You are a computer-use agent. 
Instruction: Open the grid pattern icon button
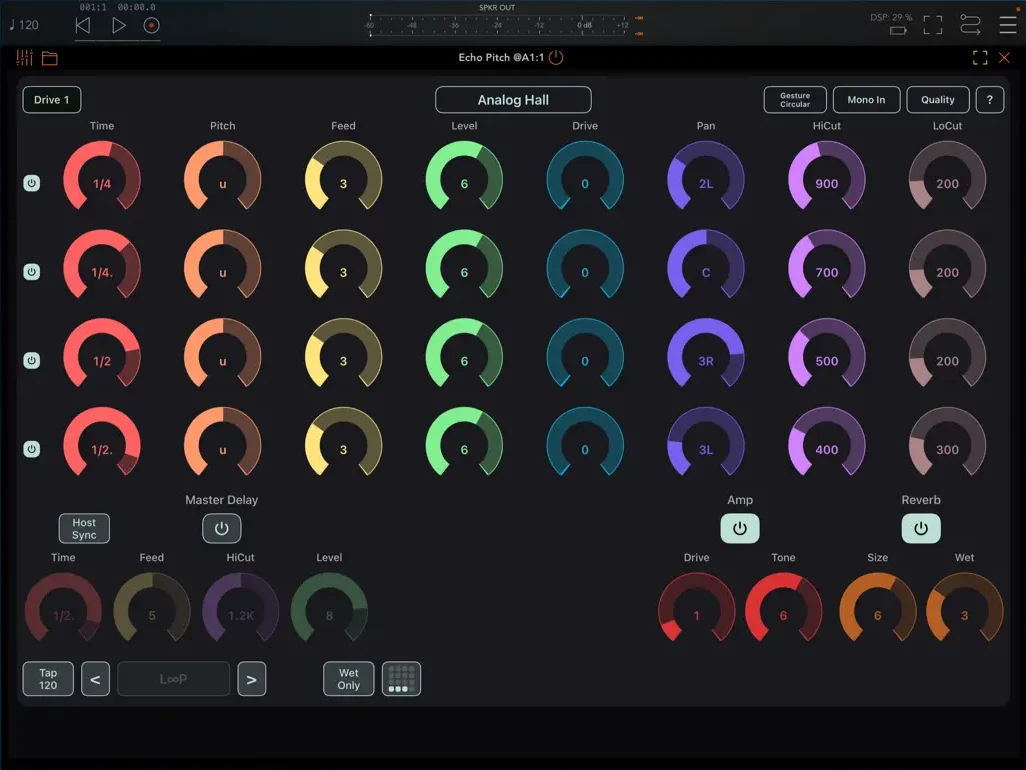401,679
